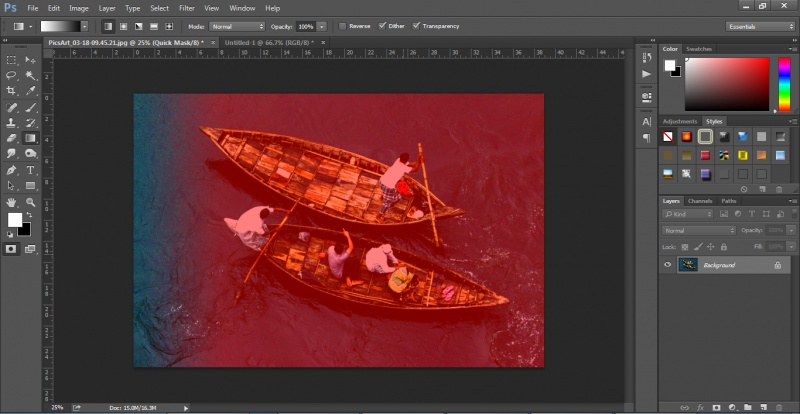This screenshot has height=414, width=800.
Task: Click the rainbow hue slider strip
Action: (782, 84)
